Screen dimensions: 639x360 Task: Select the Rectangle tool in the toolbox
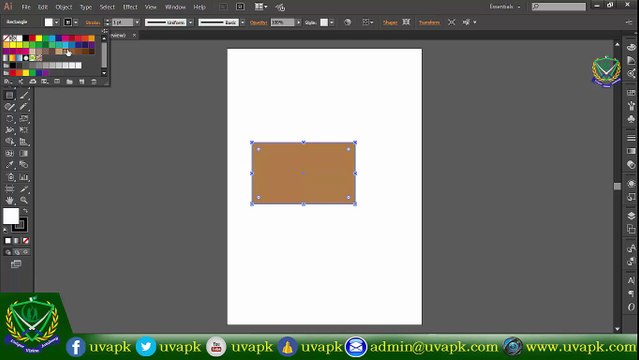tap(9, 95)
